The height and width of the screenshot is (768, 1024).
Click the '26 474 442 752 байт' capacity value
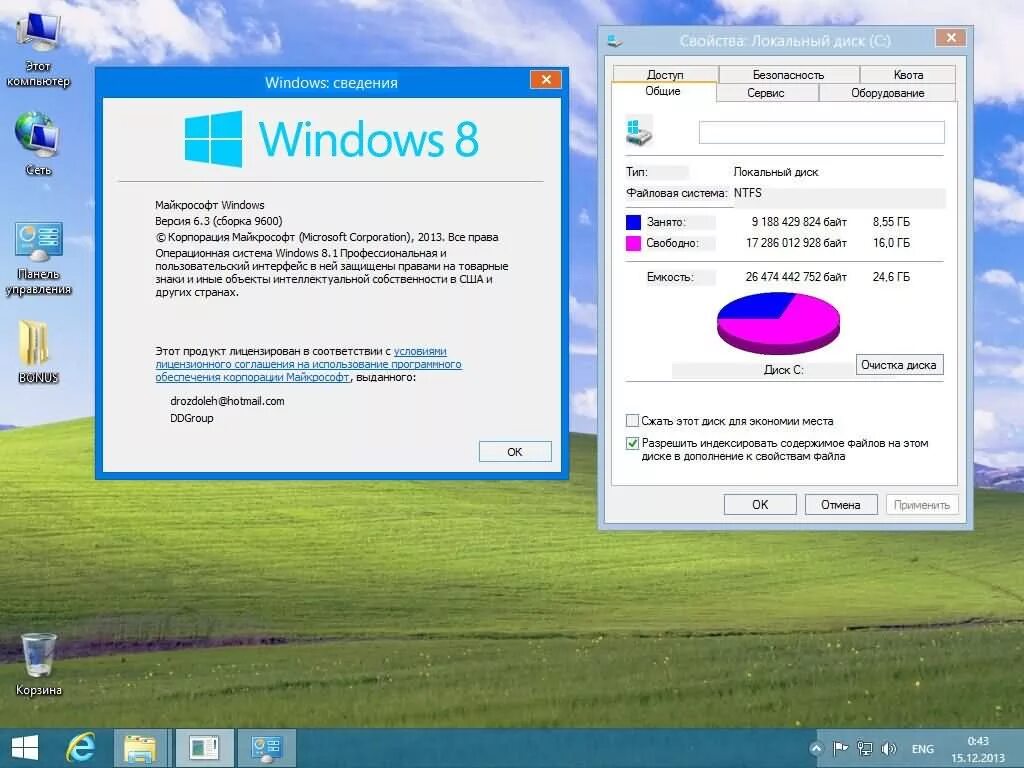797,277
